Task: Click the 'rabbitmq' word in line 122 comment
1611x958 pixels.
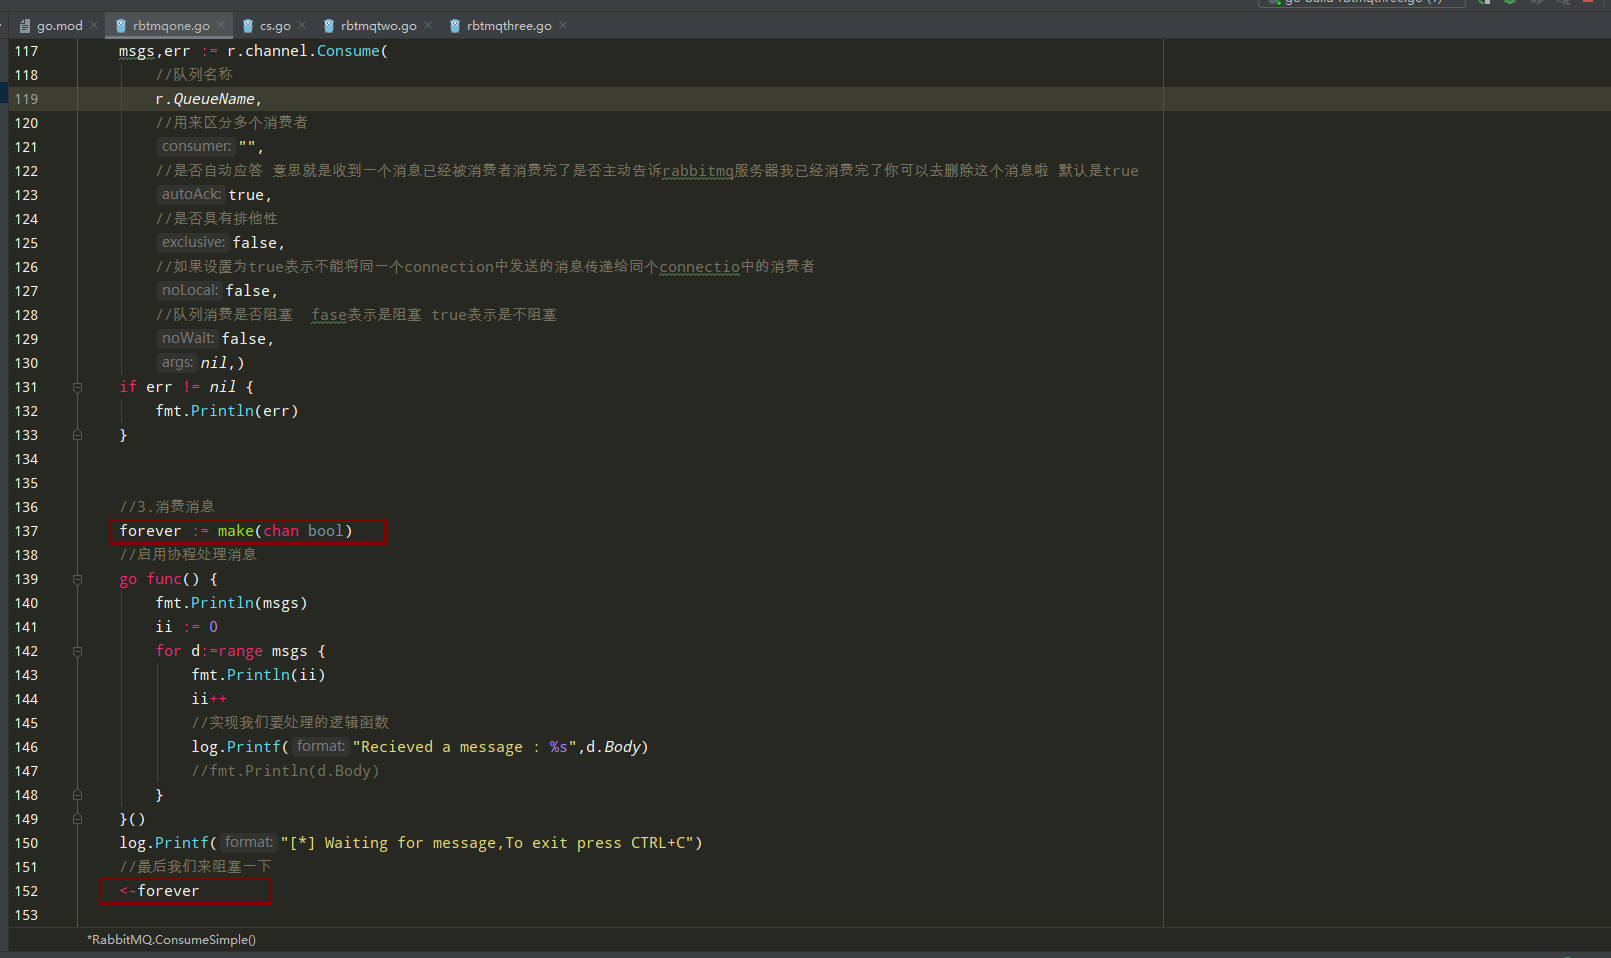Action: [698, 171]
